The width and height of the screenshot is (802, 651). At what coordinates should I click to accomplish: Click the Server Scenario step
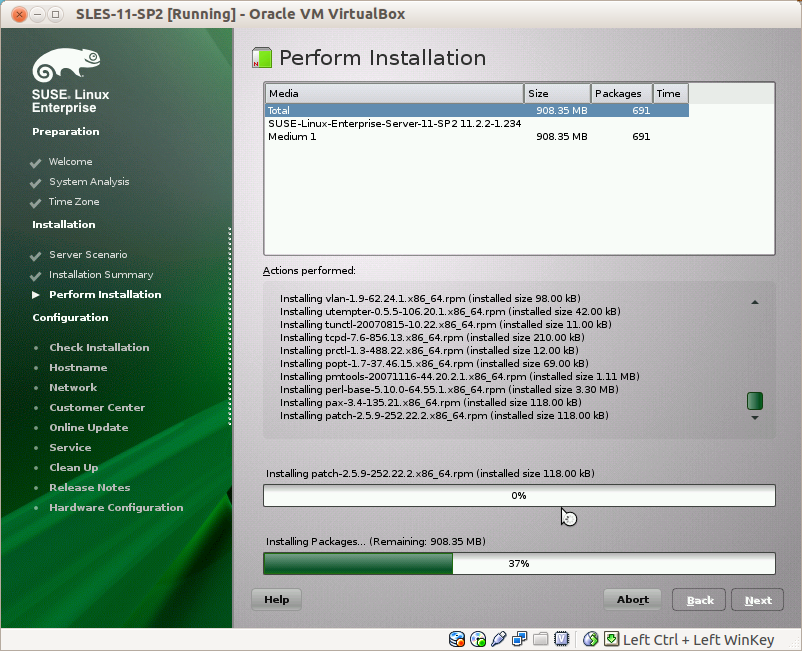88,255
